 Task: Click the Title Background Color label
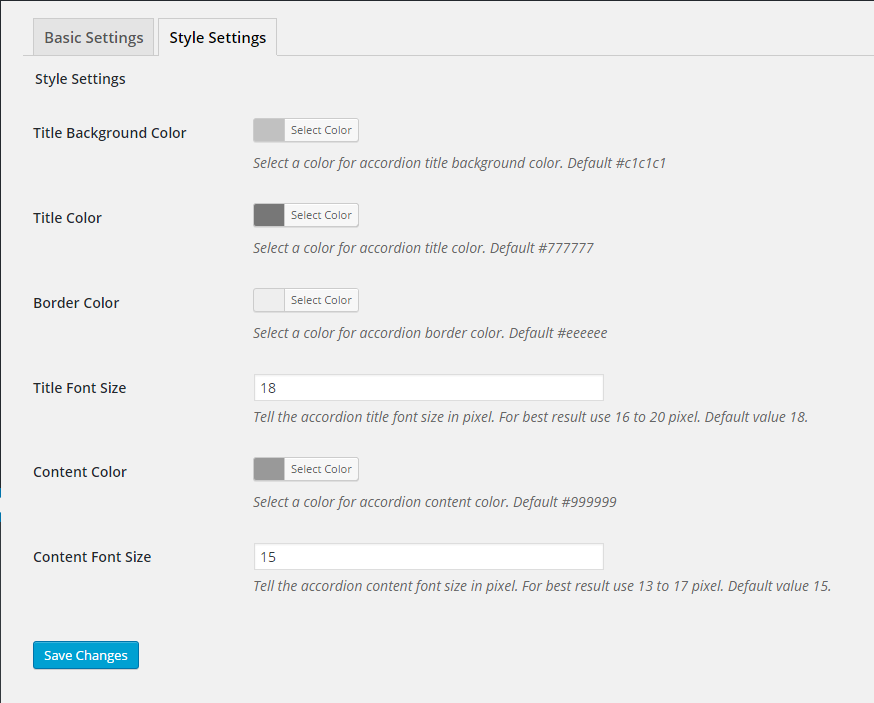point(109,133)
